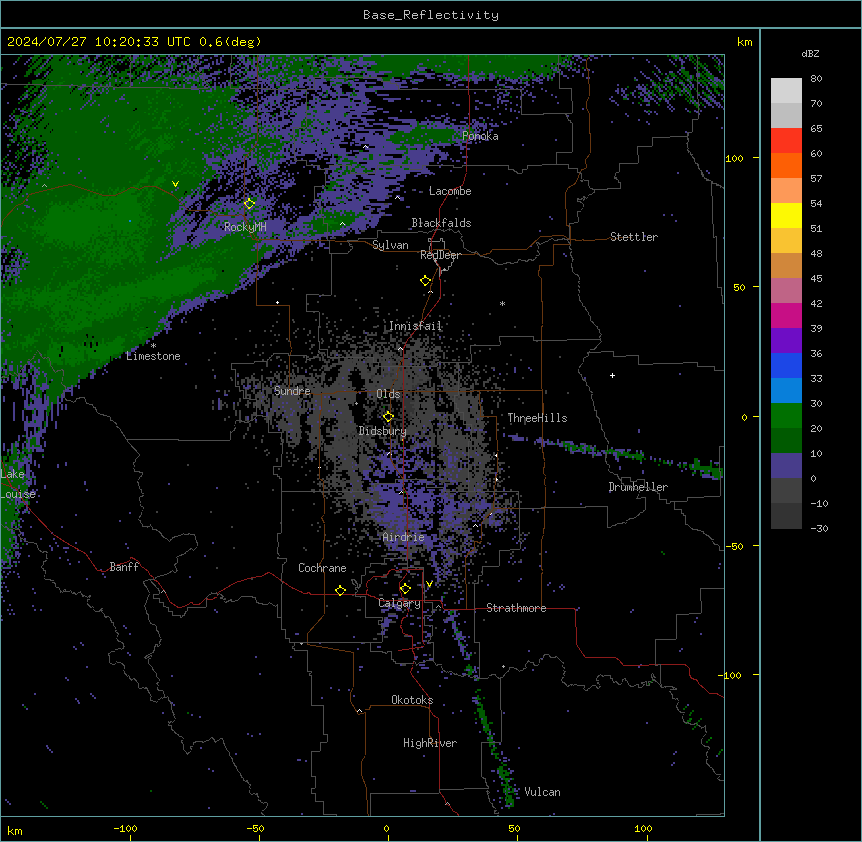862x842 pixels.
Task: Click the Strathmore label
Action: [516, 608]
